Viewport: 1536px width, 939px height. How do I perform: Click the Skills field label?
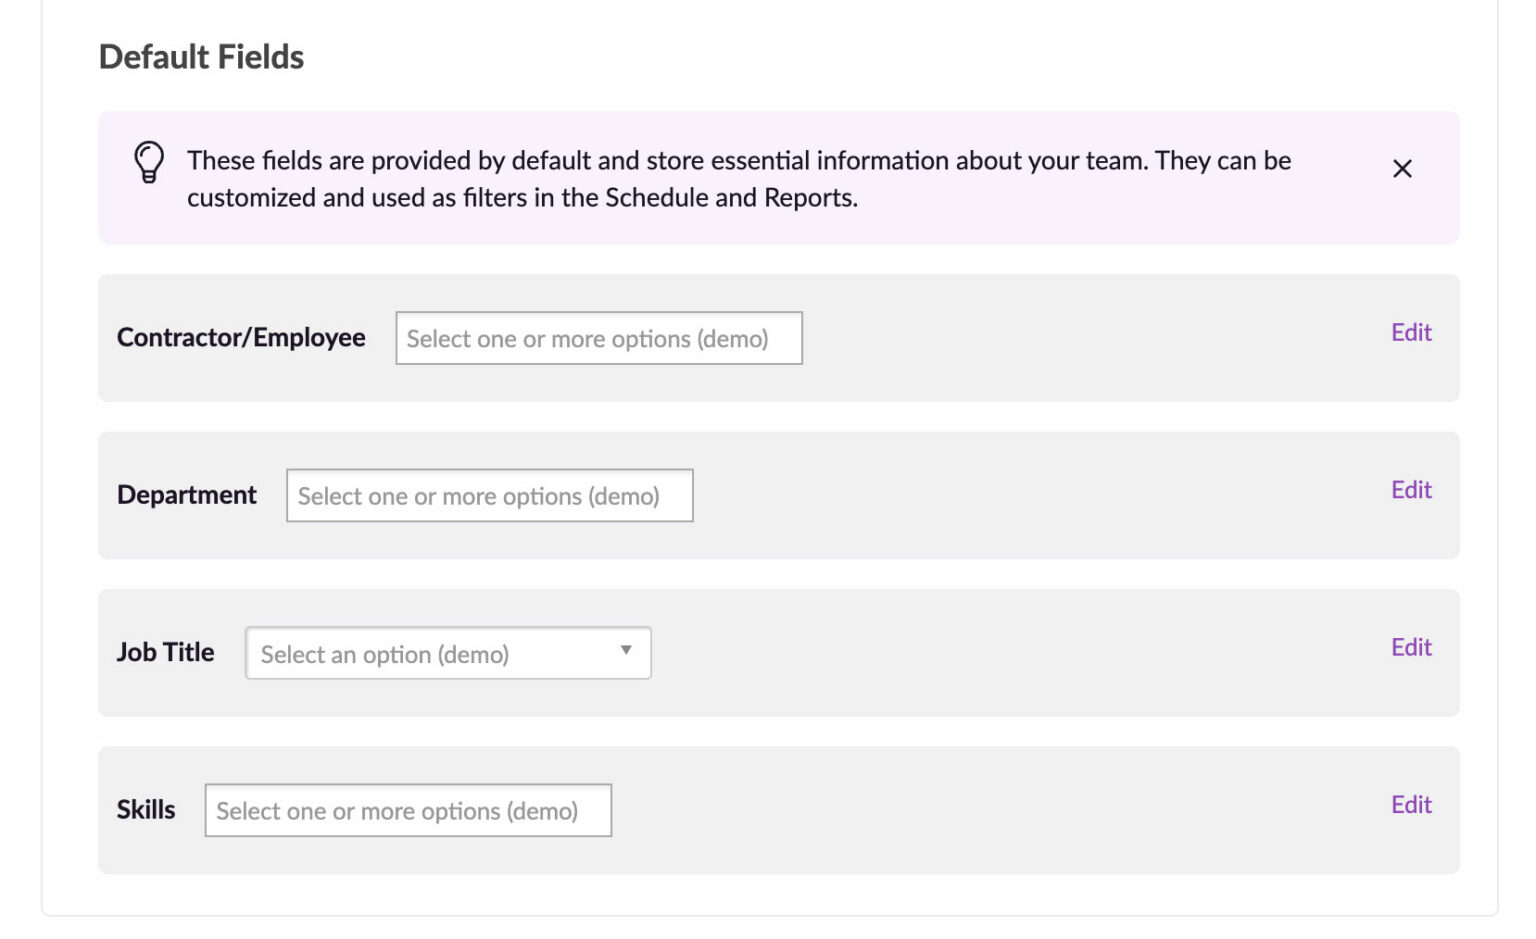(x=146, y=809)
